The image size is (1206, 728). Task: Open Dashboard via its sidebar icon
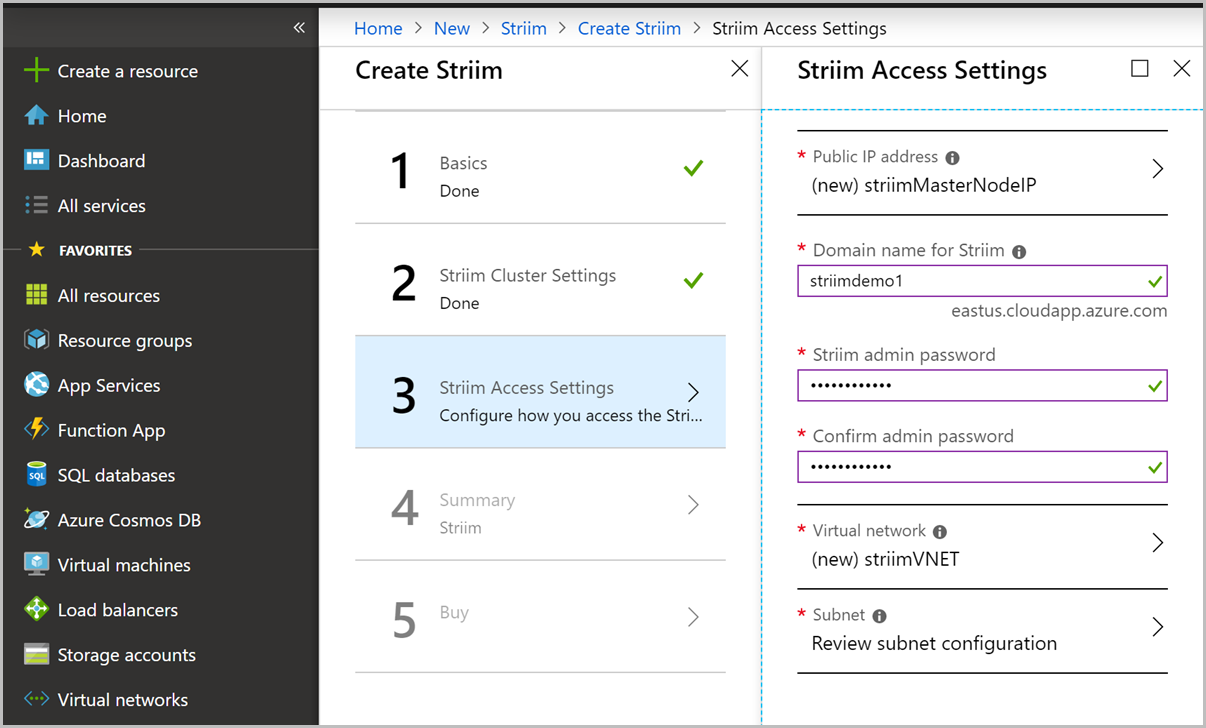[36, 160]
